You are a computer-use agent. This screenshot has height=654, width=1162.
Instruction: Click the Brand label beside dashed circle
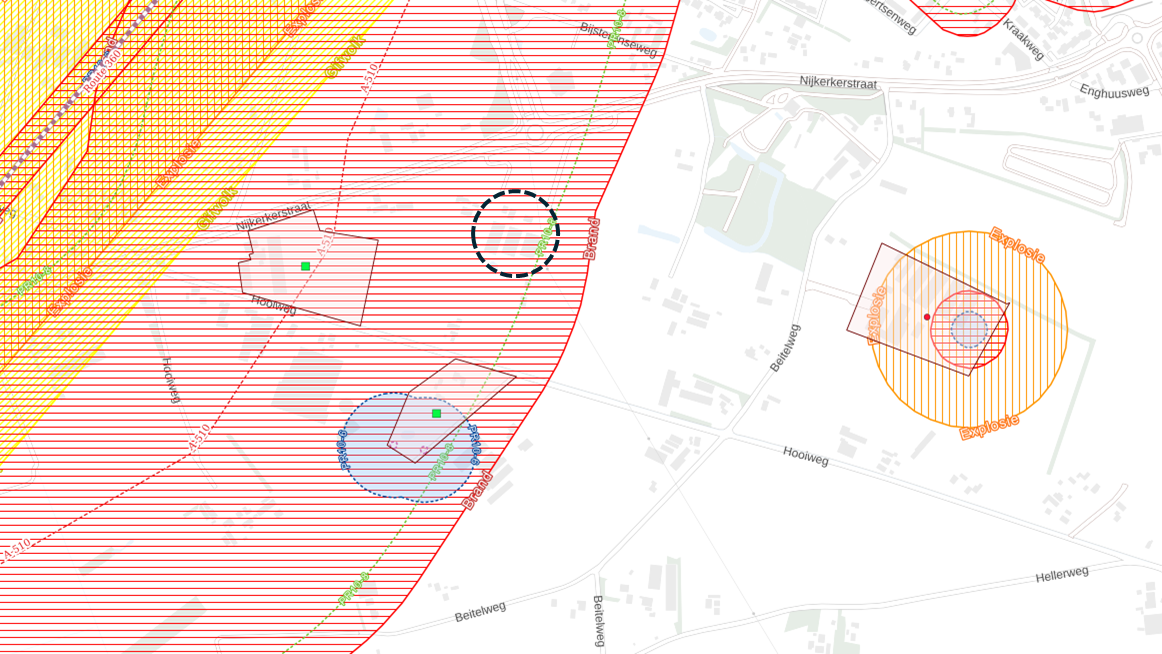click(592, 238)
